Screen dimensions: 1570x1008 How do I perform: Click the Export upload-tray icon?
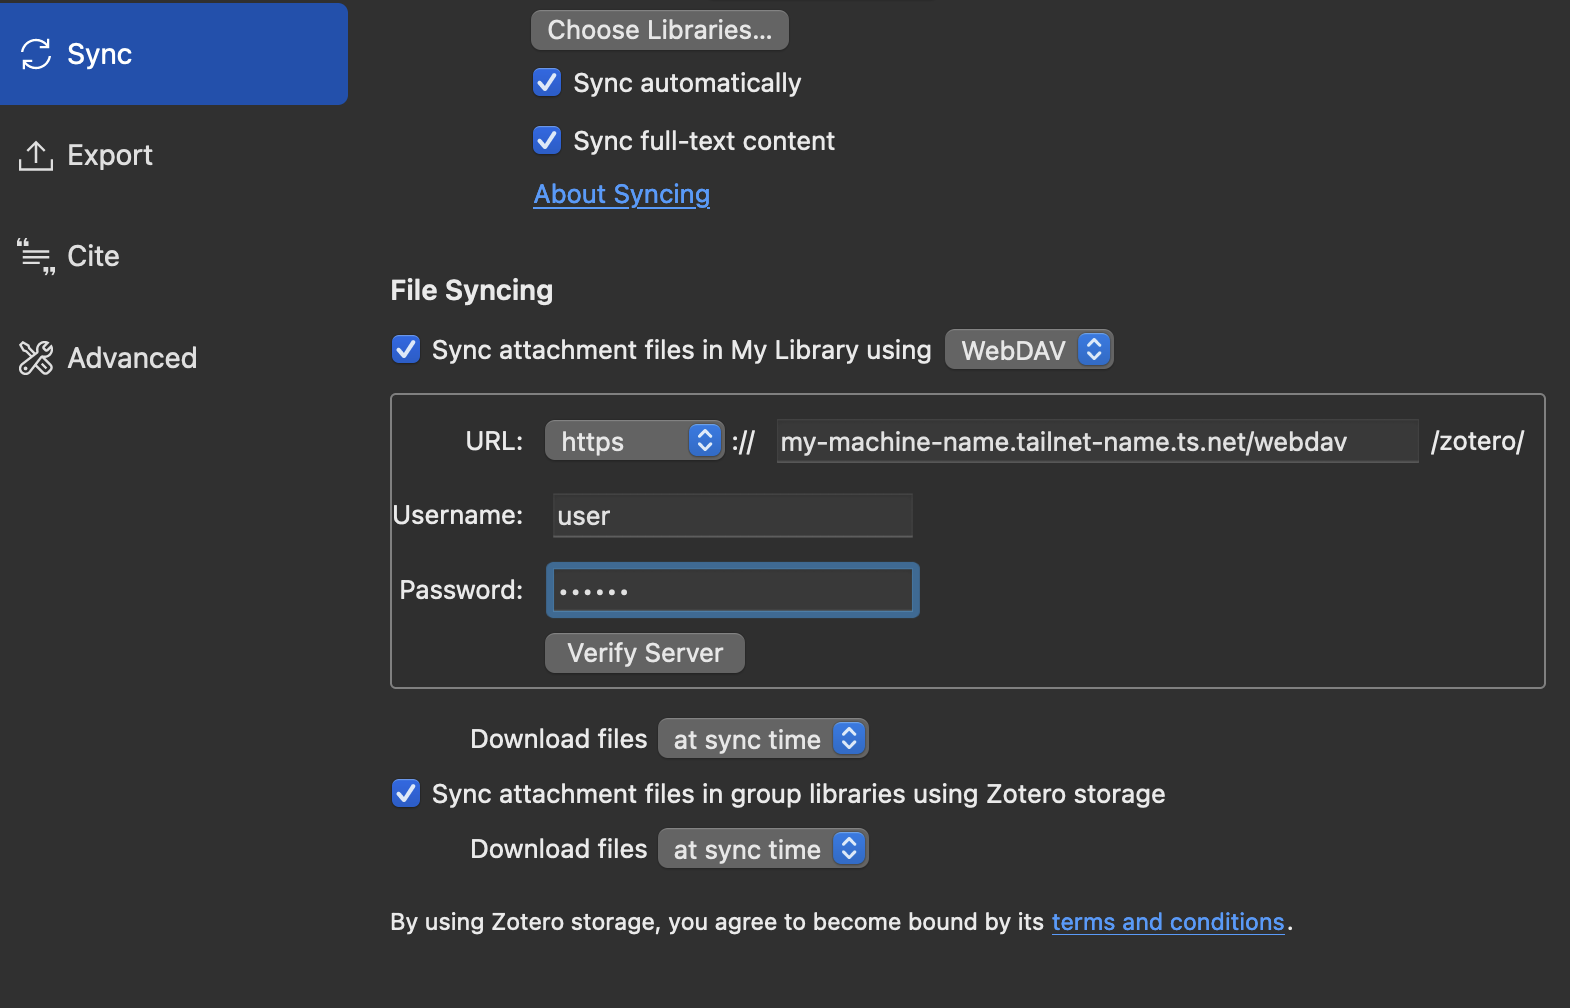36,155
